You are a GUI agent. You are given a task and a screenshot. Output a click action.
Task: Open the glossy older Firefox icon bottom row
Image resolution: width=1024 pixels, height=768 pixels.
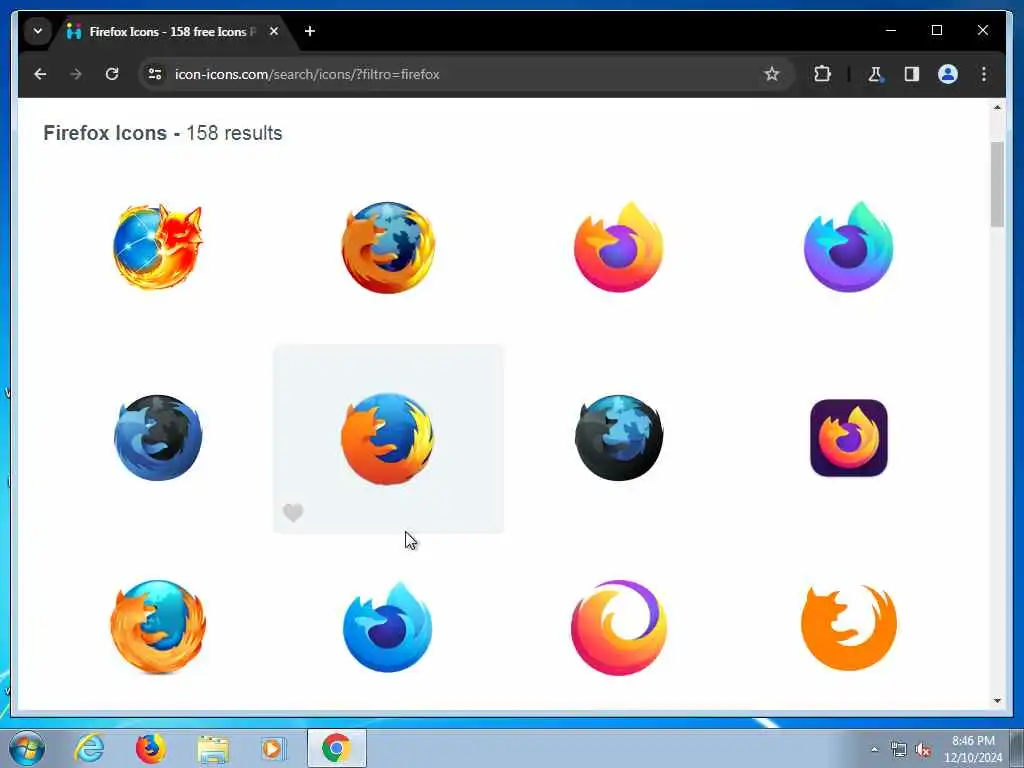(x=158, y=626)
